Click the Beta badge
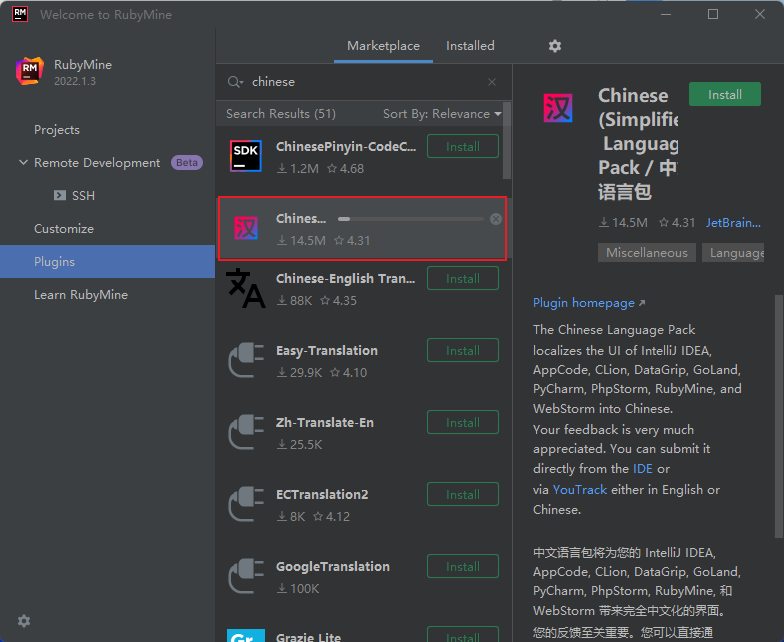784x642 pixels. tap(186, 163)
